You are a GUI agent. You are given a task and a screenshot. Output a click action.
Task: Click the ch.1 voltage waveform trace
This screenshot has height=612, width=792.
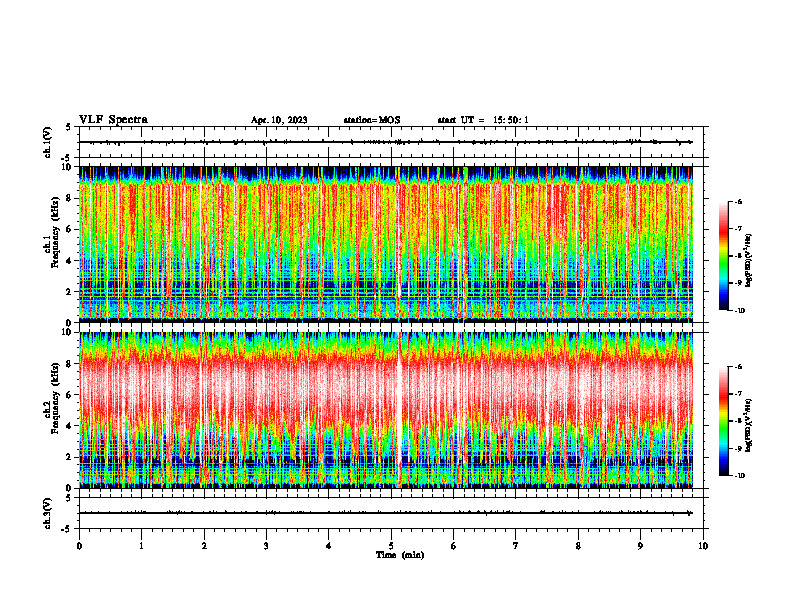tap(385, 142)
